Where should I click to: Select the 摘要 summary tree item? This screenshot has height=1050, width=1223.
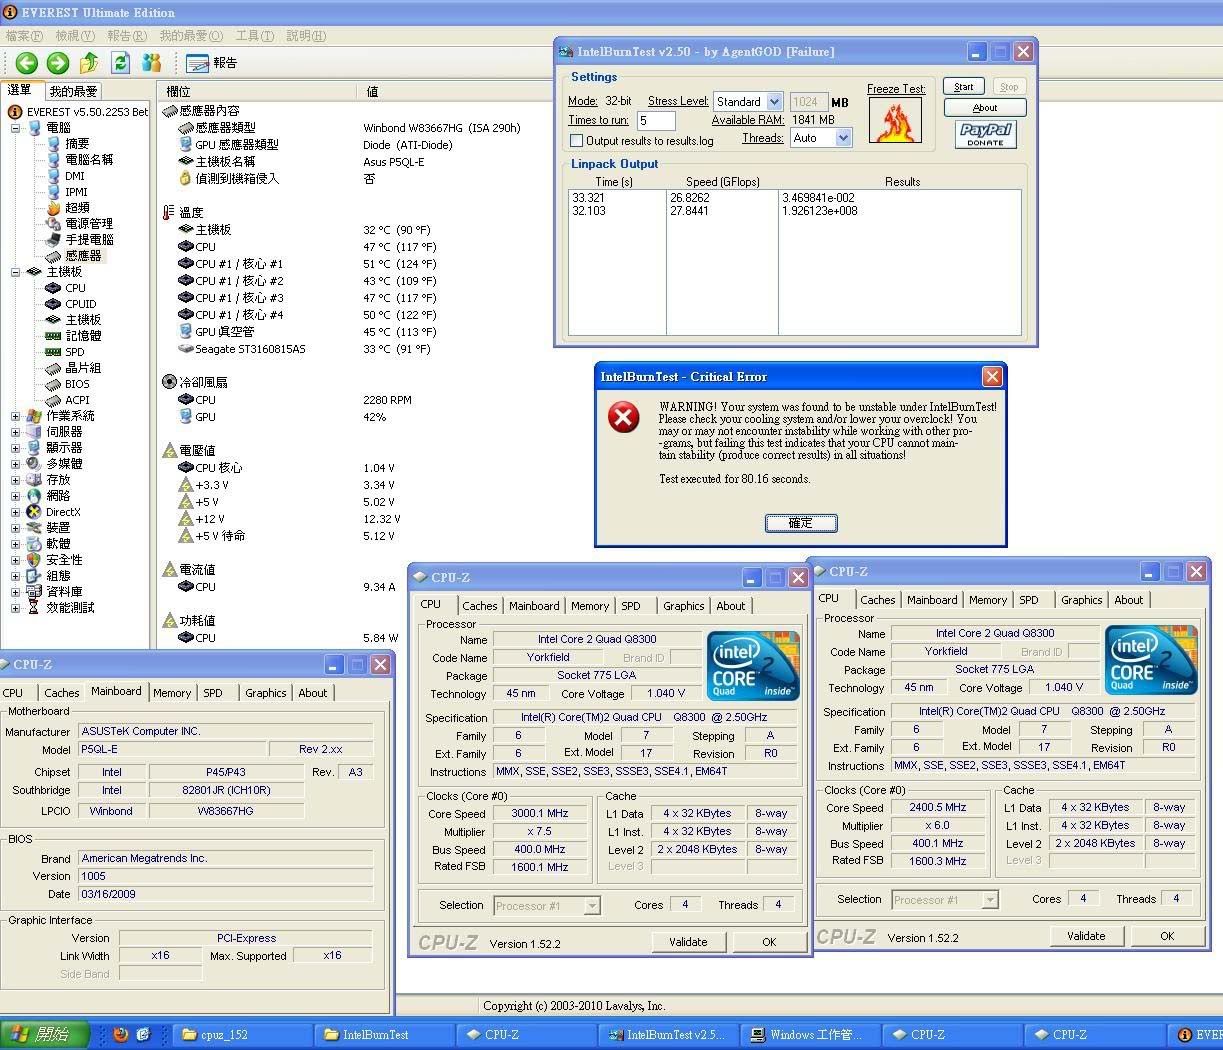(x=77, y=144)
